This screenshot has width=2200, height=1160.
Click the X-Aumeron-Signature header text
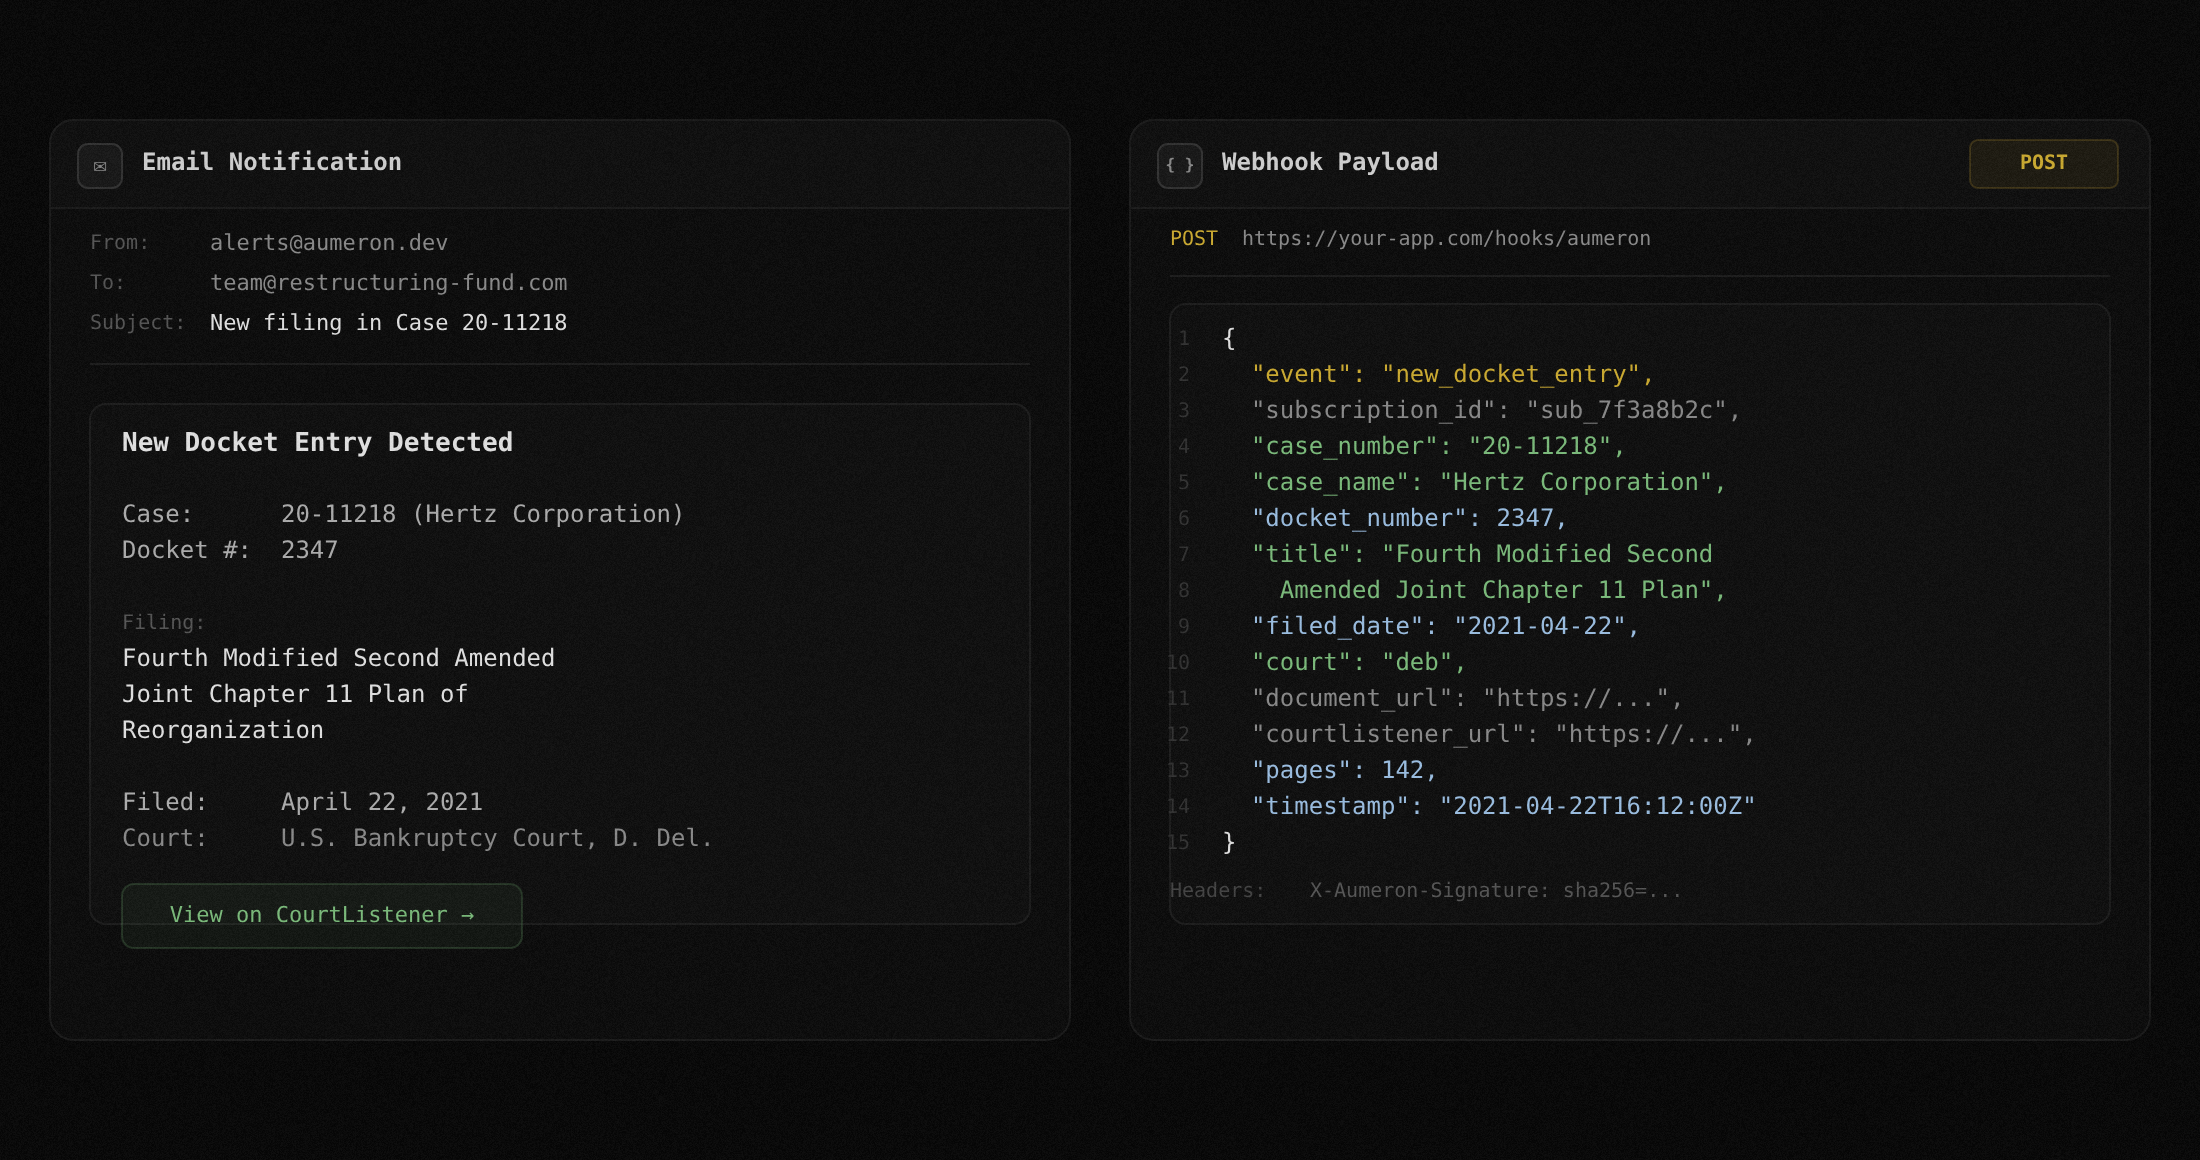click(x=1495, y=890)
